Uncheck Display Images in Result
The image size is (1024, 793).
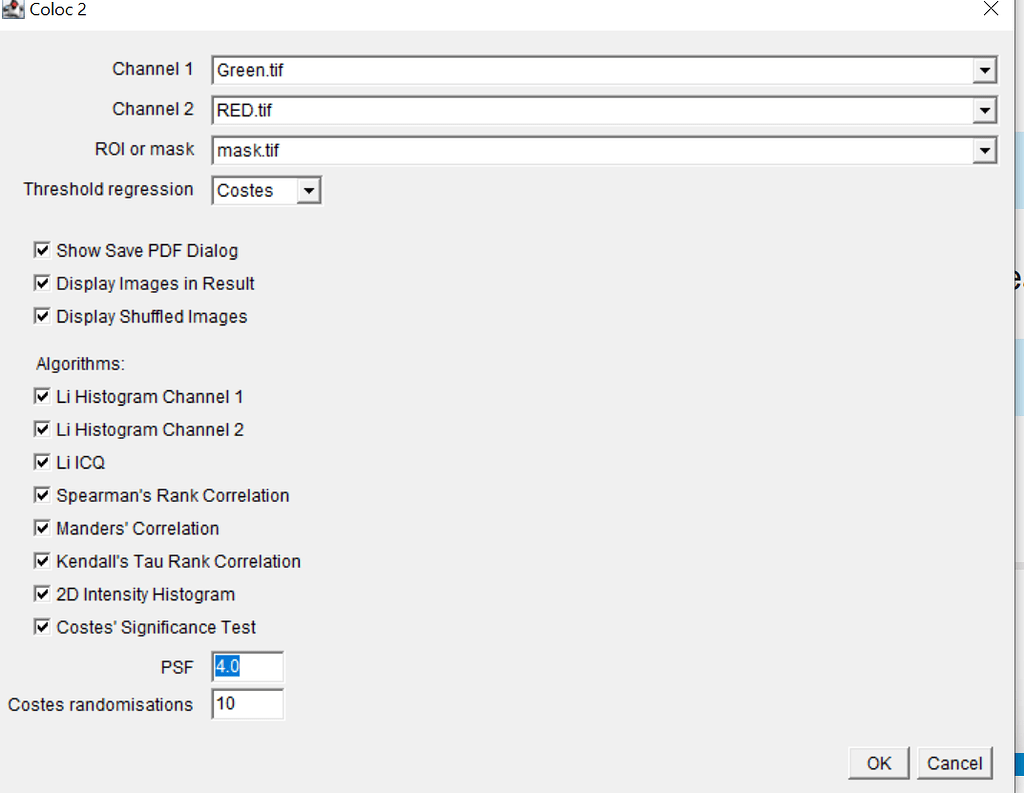tap(42, 283)
